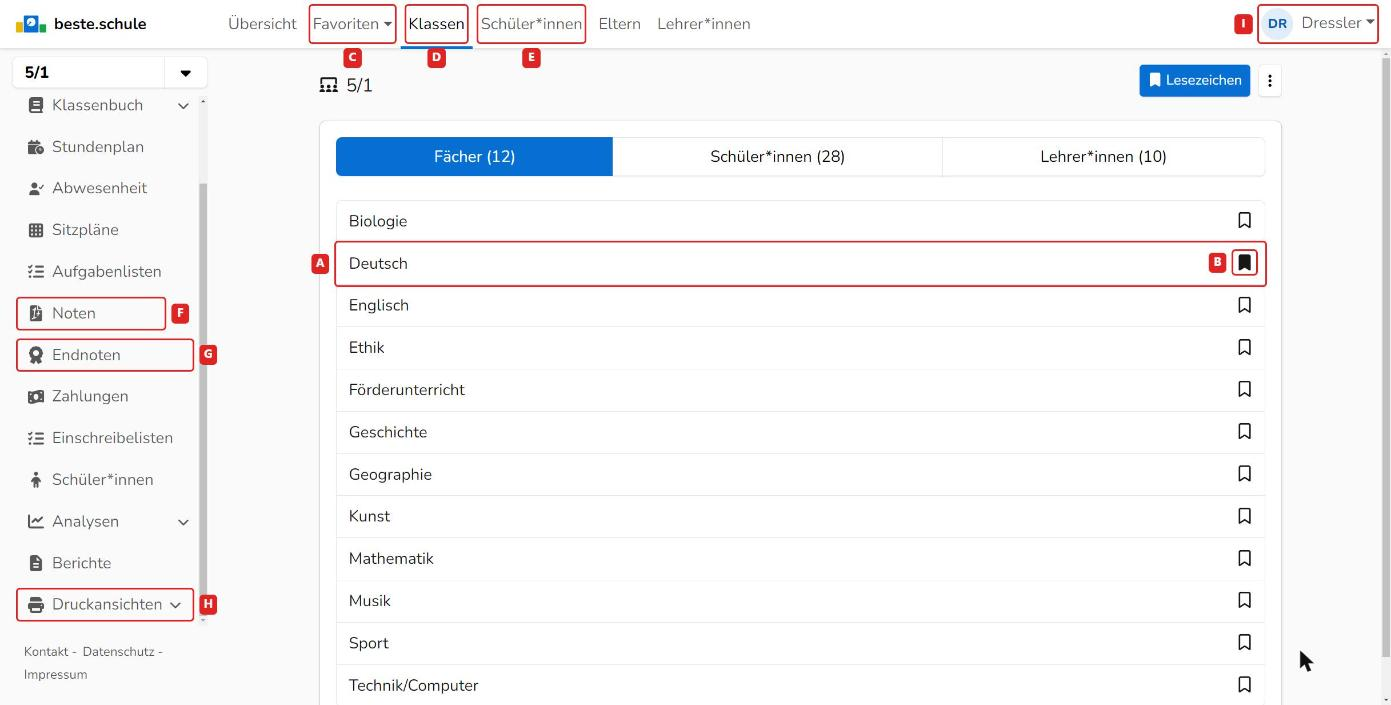Image resolution: width=1391 pixels, height=705 pixels.
Task: Bookmark the Geschichte subject
Action: click(x=1244, y=432)
